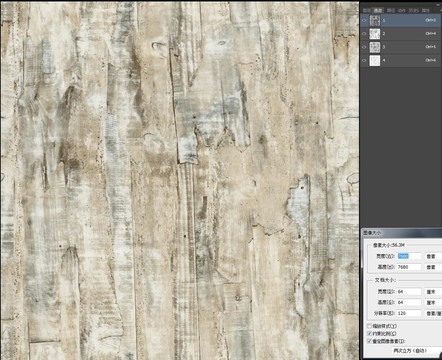Click the document height field showing 64
442x360 pixels.
pyautogui.click(x=409, y=302)
